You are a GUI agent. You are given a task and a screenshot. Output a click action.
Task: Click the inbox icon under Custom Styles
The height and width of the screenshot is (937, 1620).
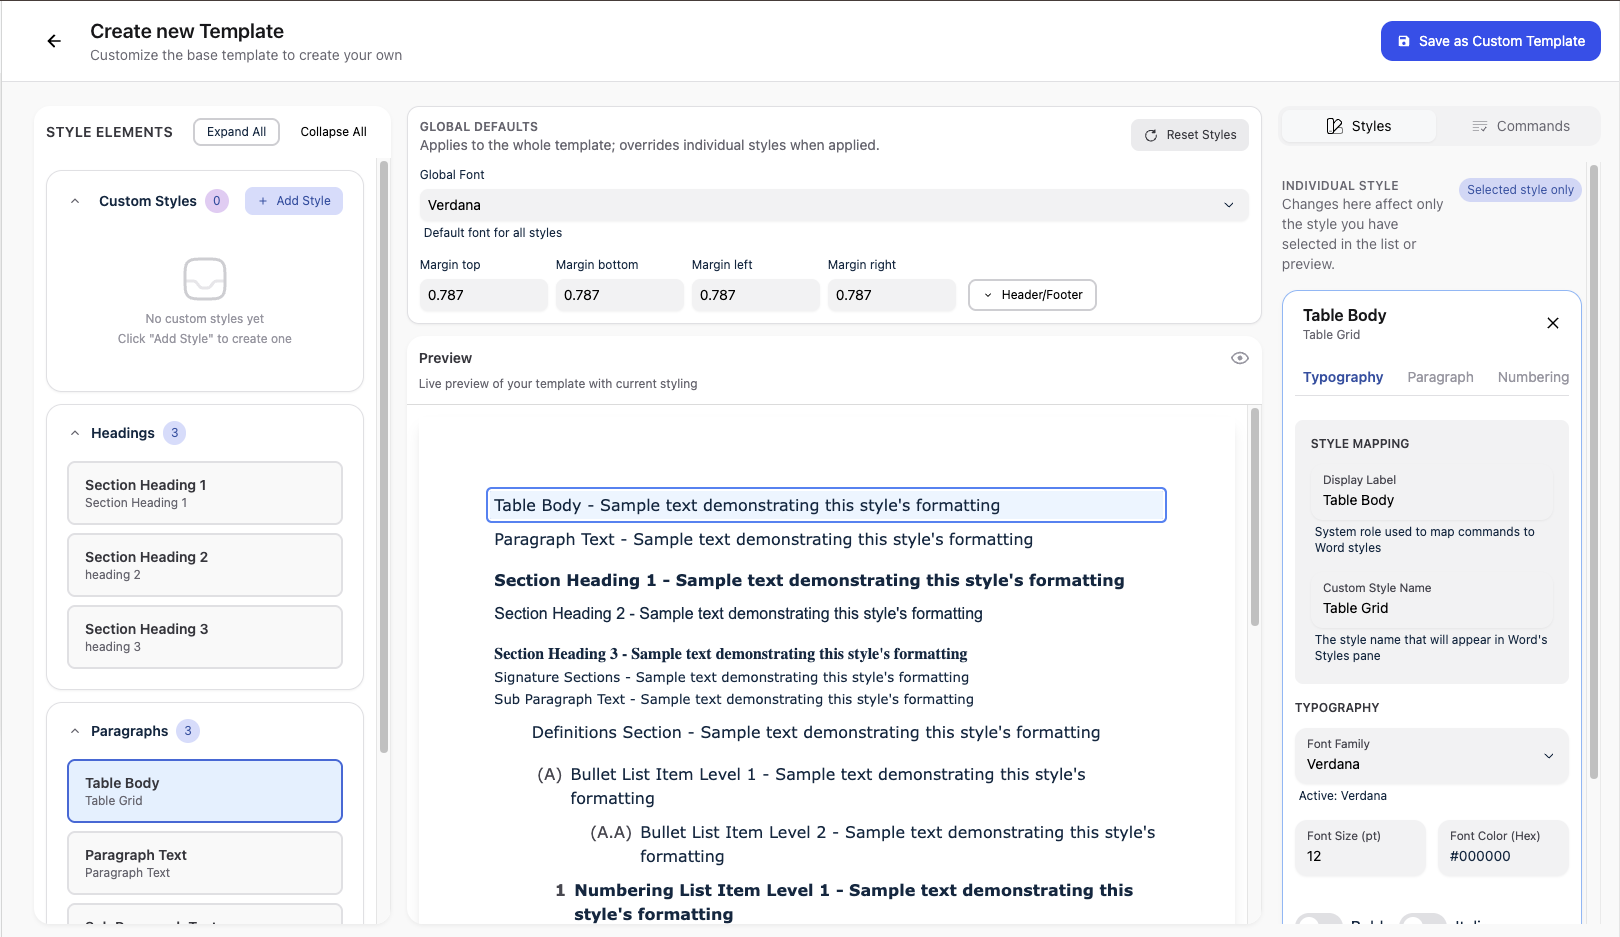(x=205, y=279)
